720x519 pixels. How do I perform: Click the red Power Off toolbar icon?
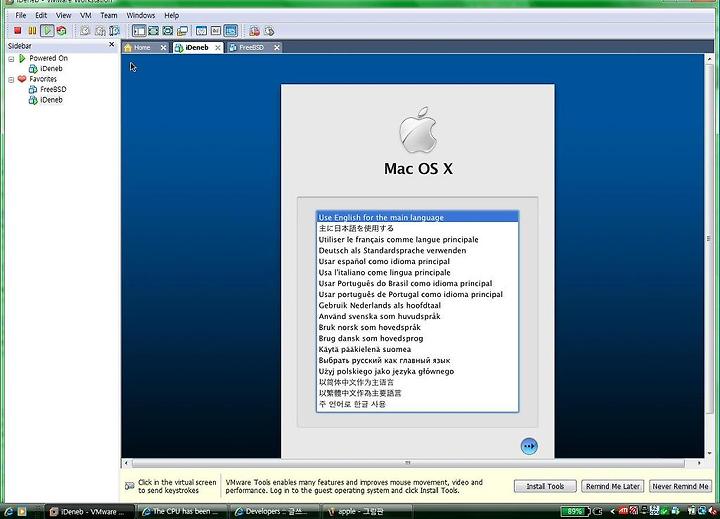(17, 31)
